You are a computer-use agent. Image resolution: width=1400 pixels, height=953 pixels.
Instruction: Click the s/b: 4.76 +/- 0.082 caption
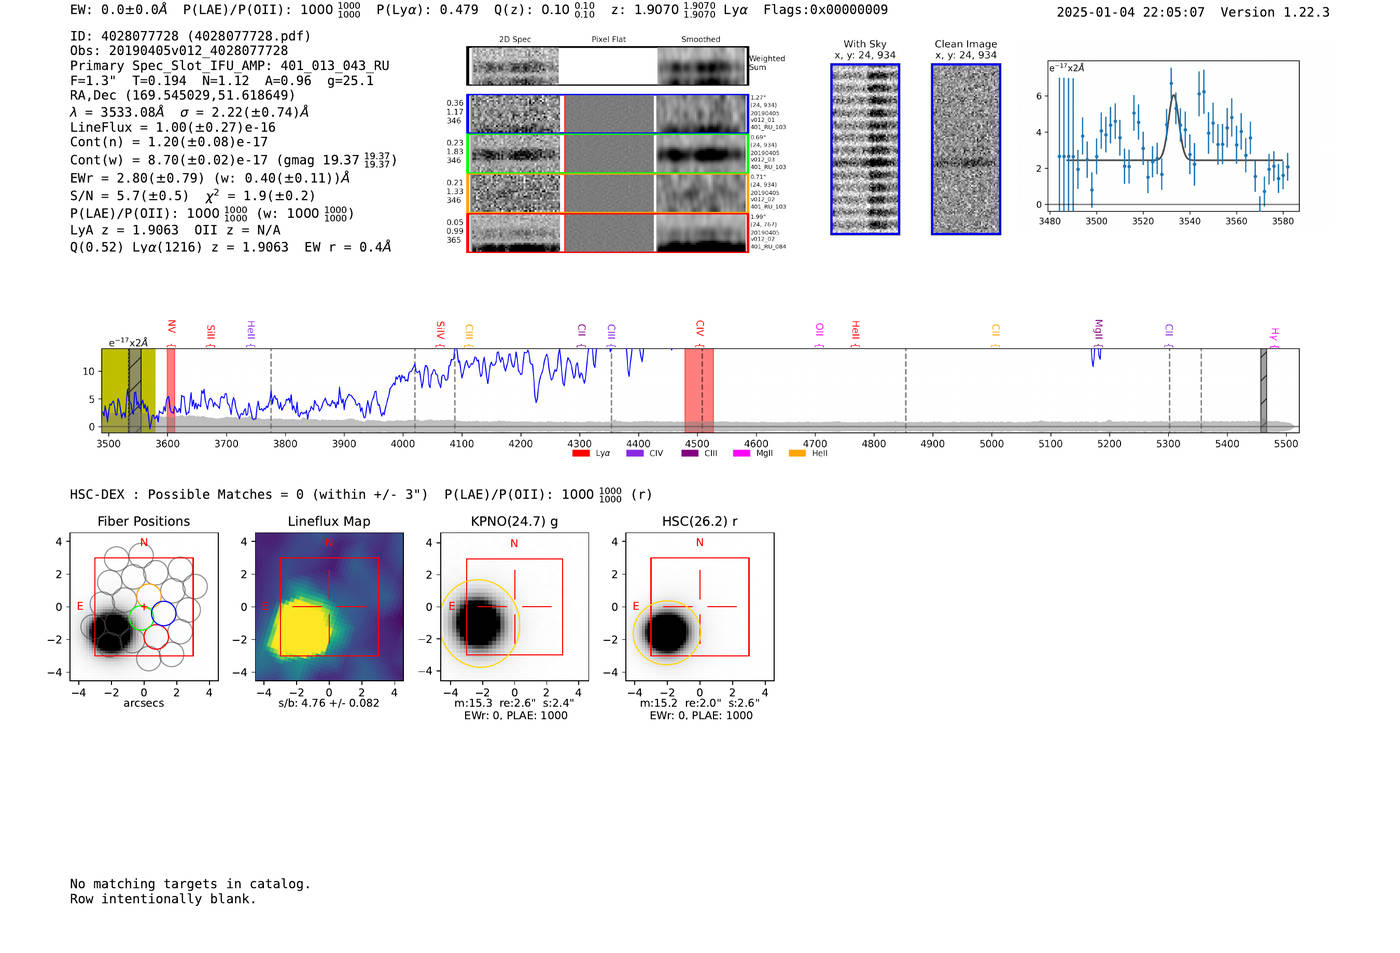click(x=329, y=703)
